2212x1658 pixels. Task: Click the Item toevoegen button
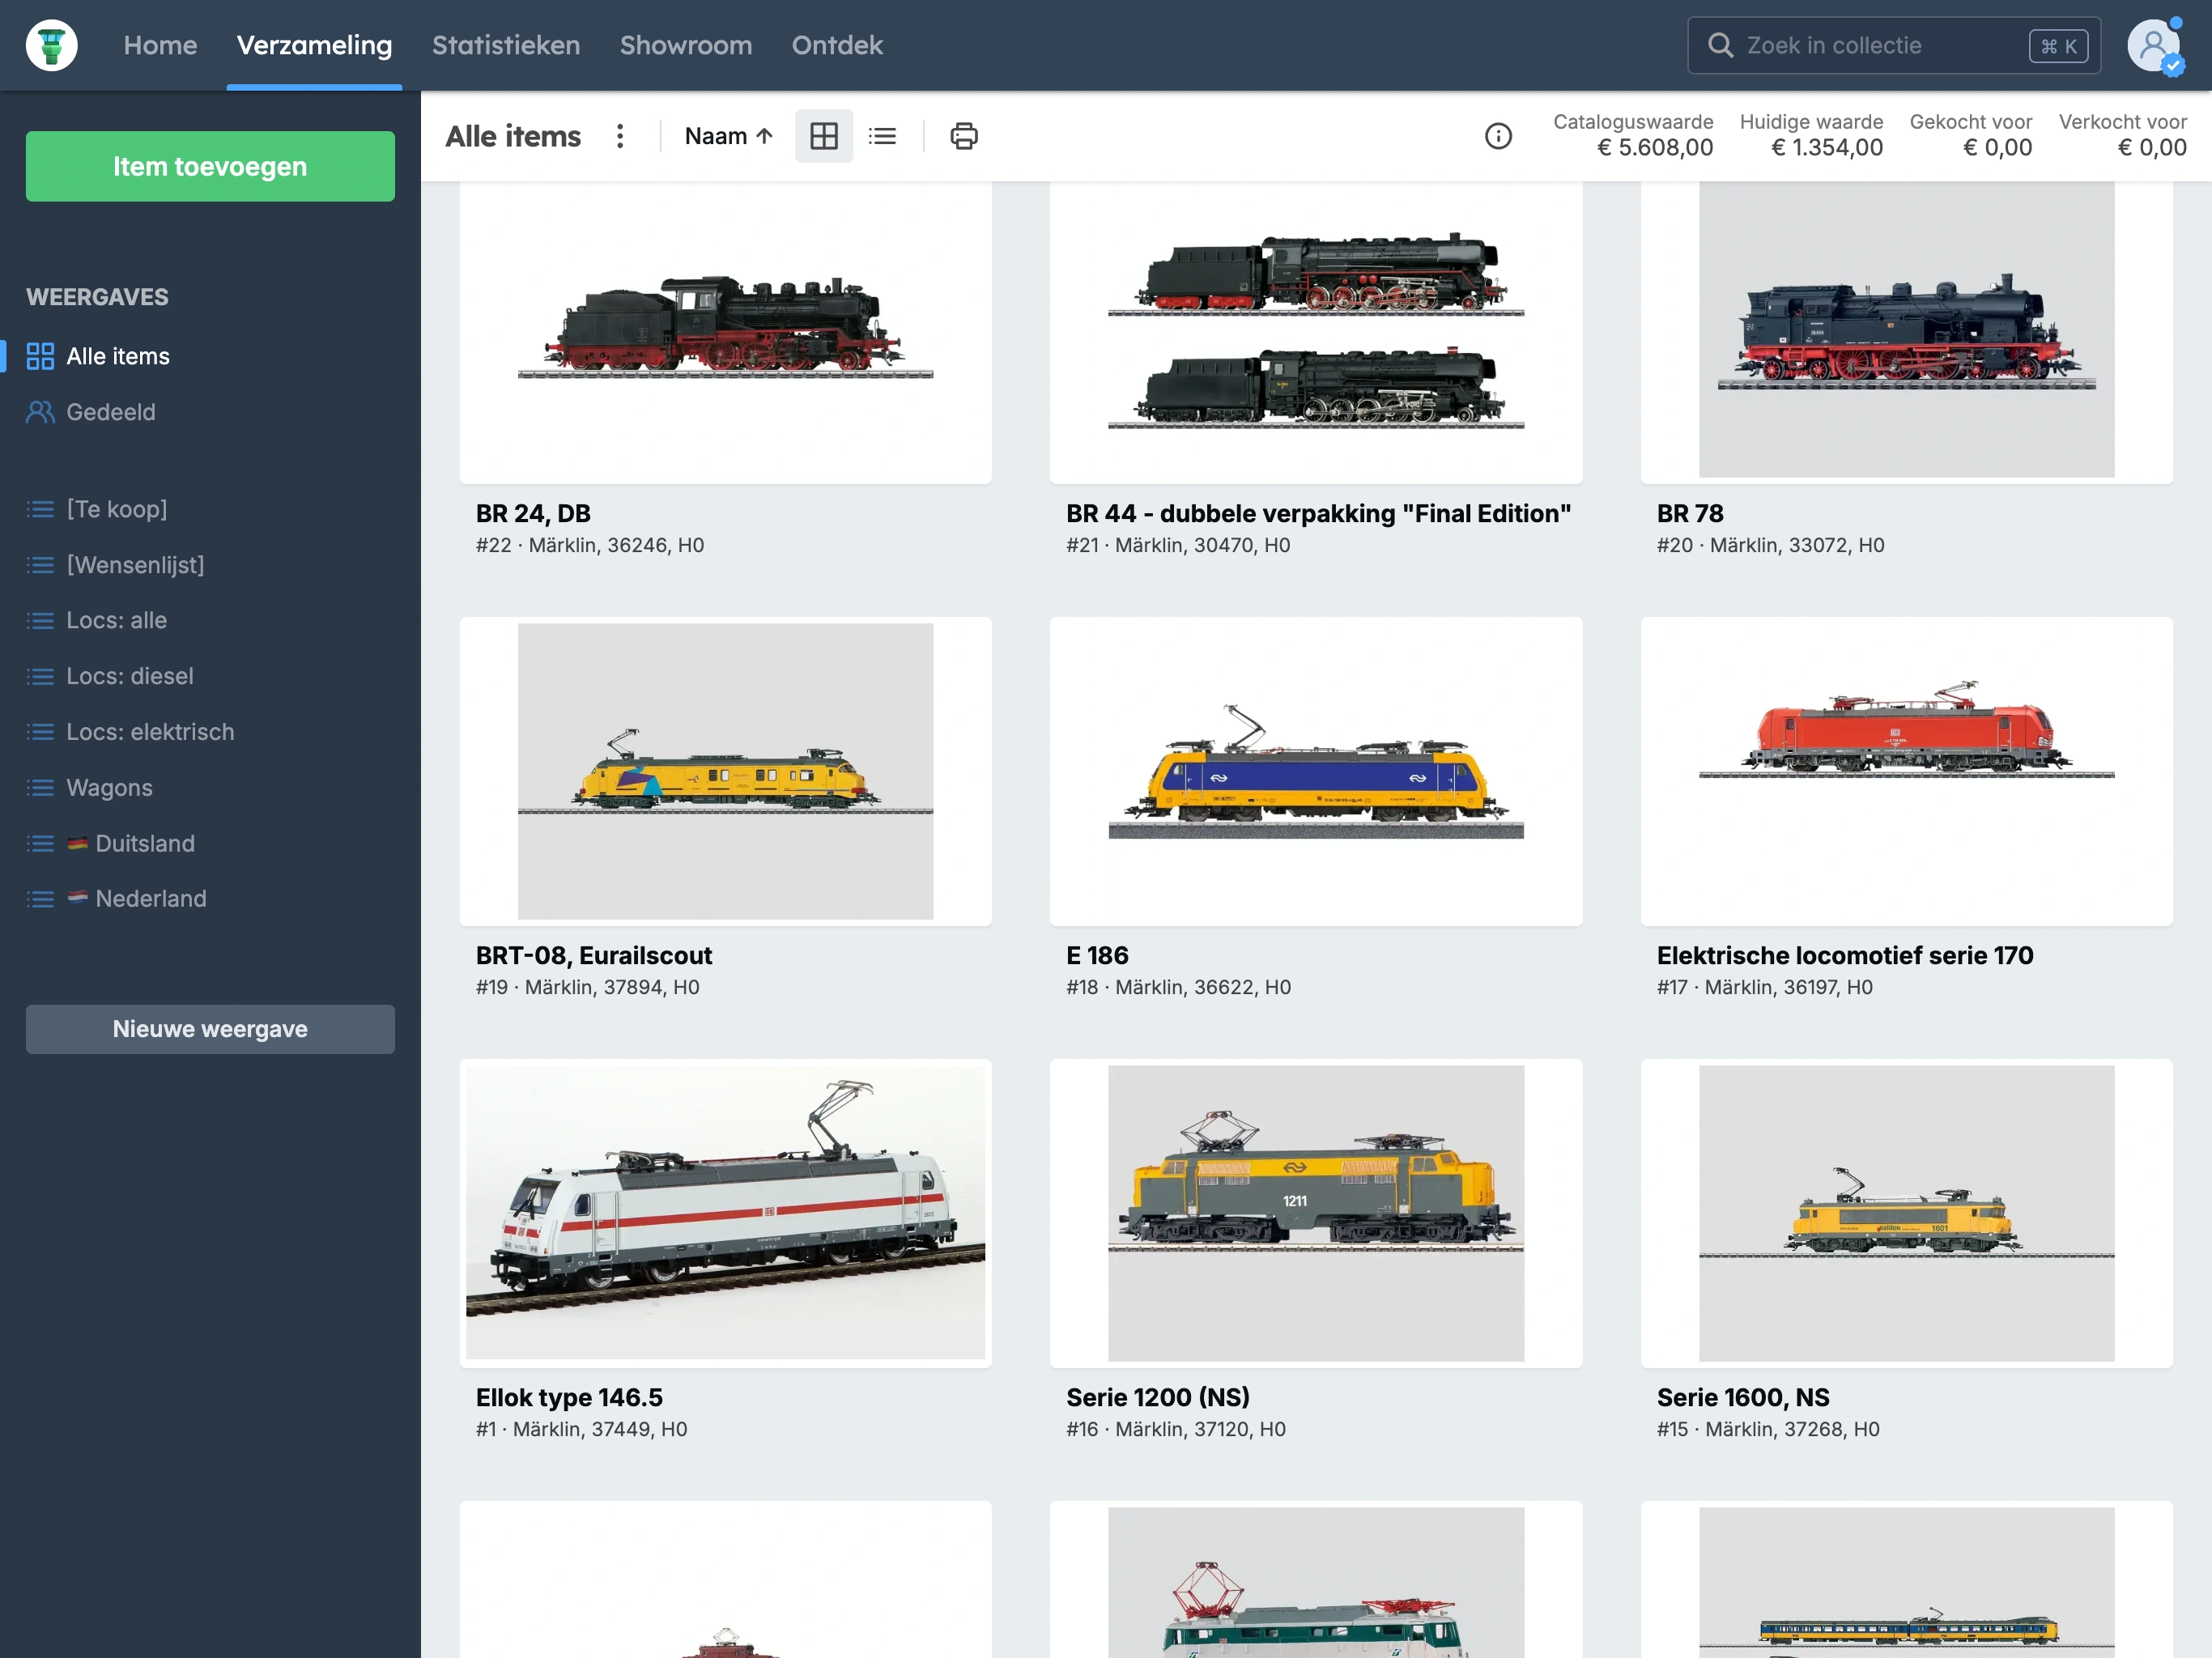pos(210,166)
